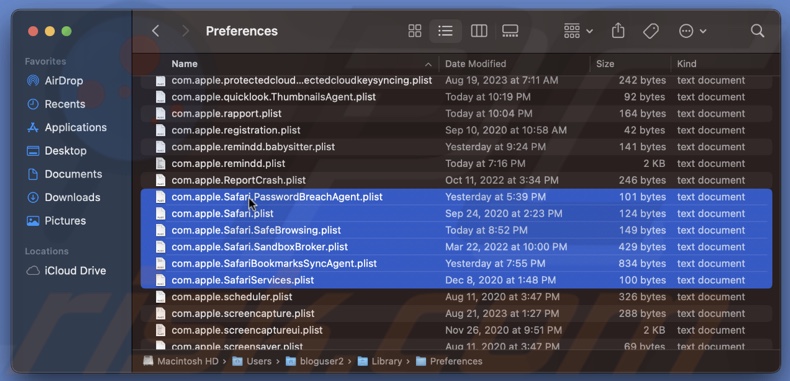Click date 'Nov 26, 2020 at 9:51 PM'

[x=503, y=330]
